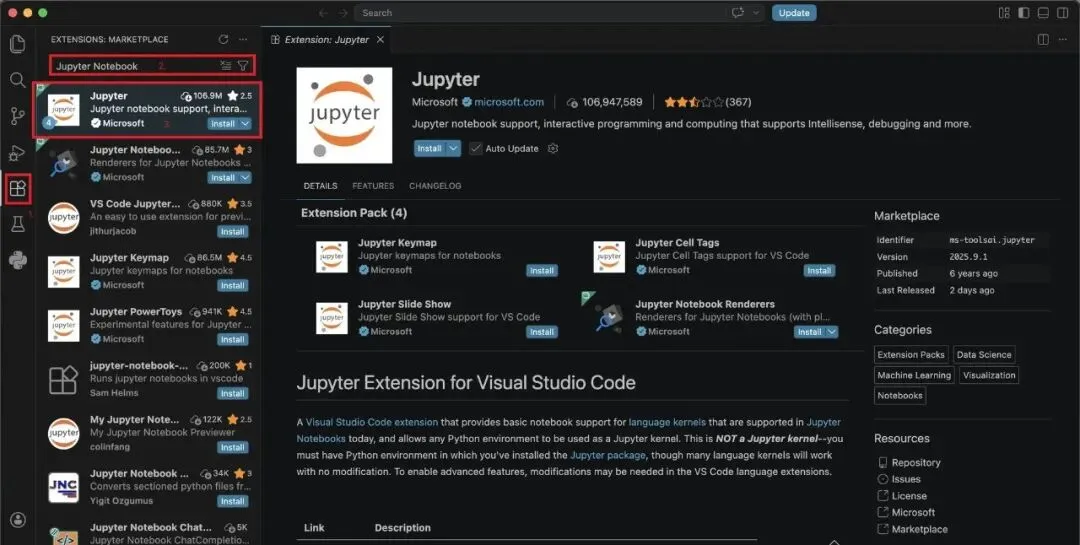Screen dimensions: 1080x545
Task: Select the Extension Packs category tag
Action: [x=911, y=355]
